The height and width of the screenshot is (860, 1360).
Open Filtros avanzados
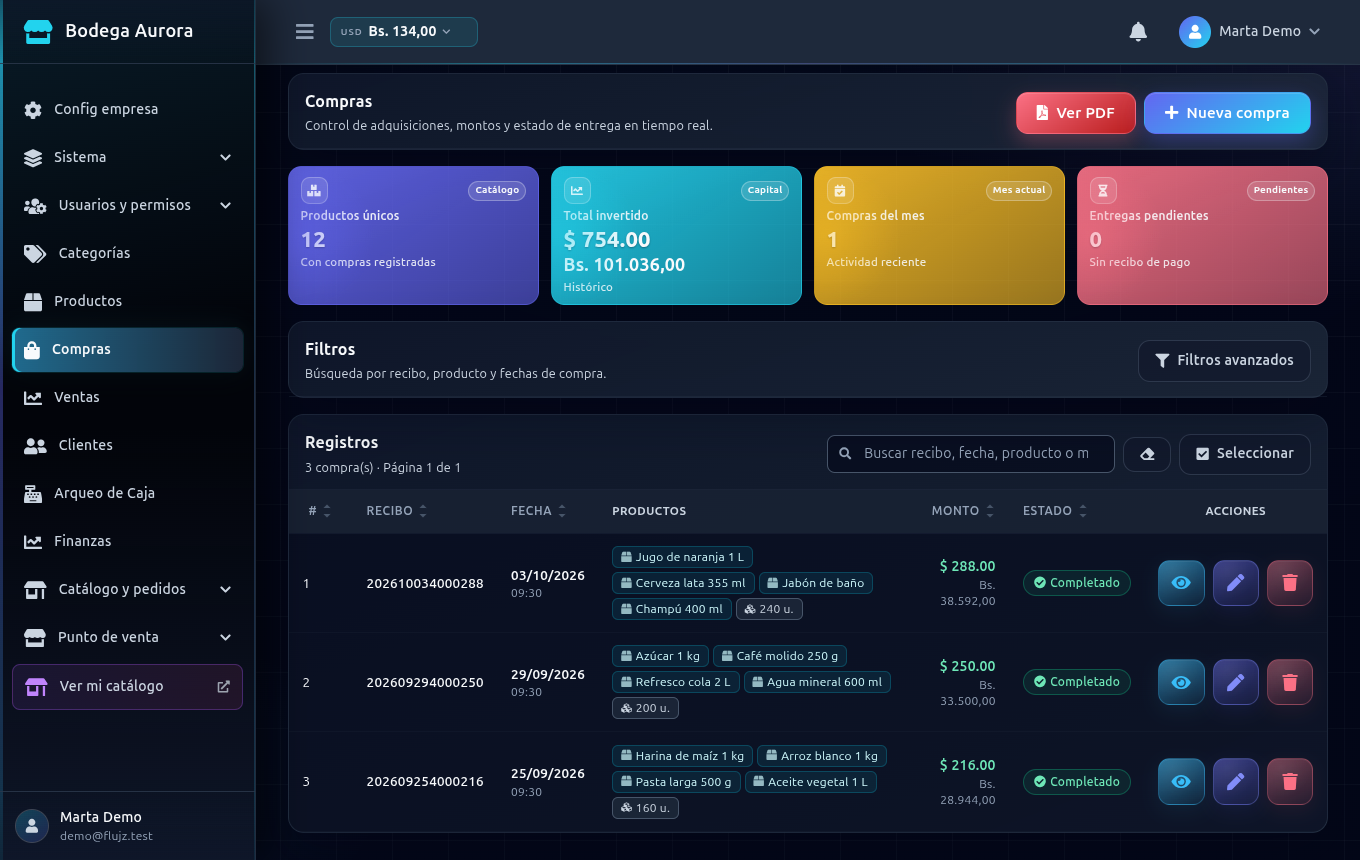[1224, 361]
